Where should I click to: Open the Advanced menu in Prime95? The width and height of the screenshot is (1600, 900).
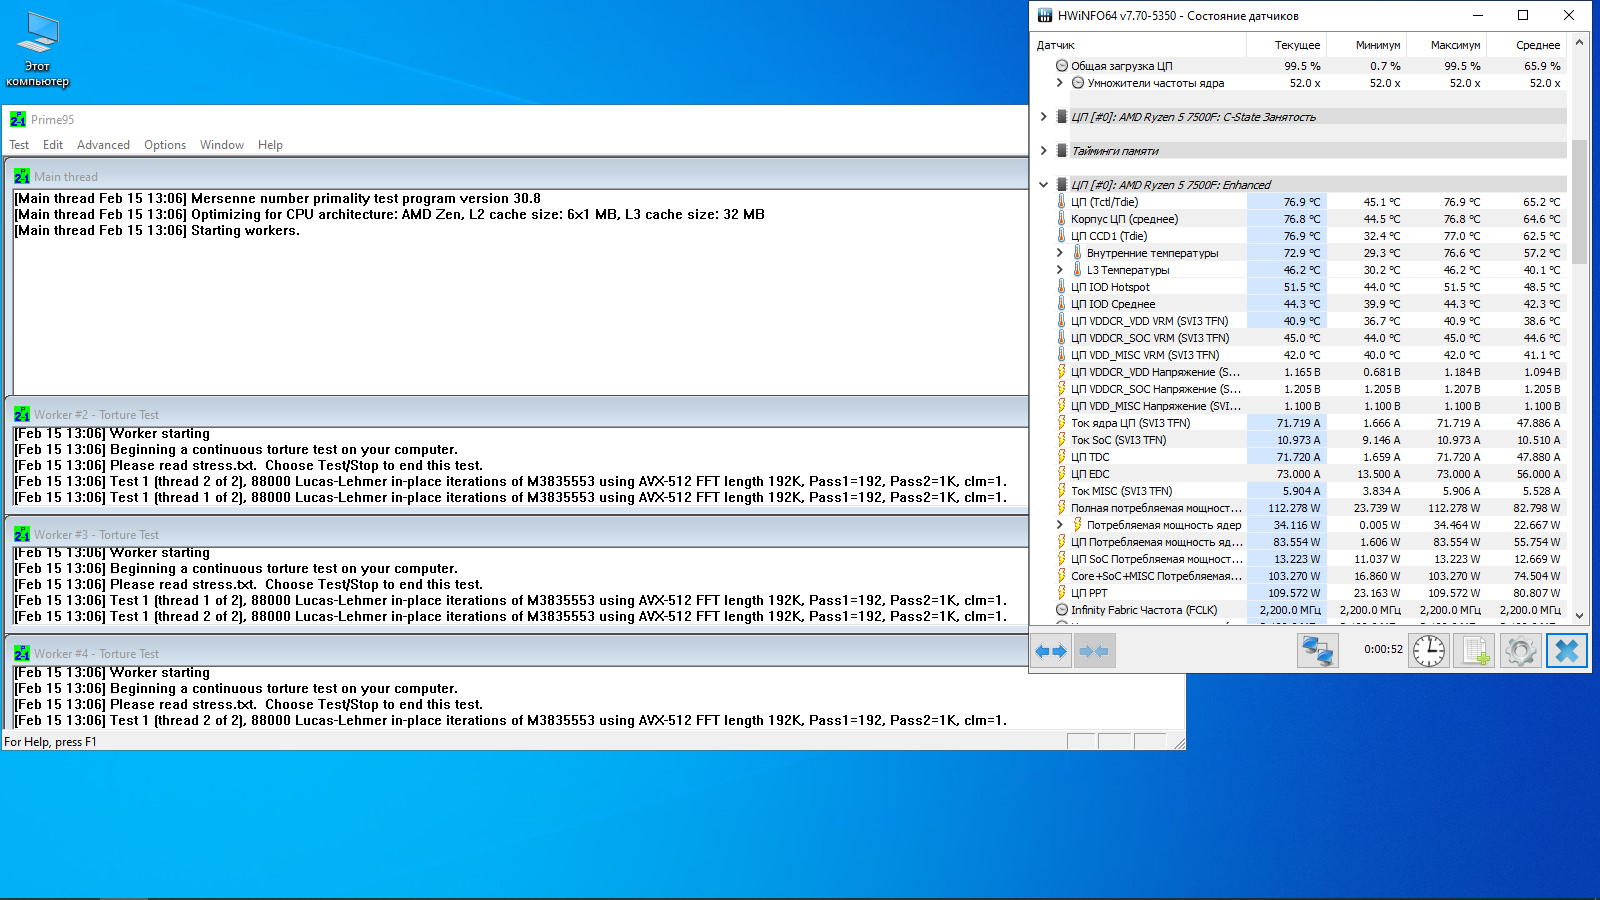[103, 145]
